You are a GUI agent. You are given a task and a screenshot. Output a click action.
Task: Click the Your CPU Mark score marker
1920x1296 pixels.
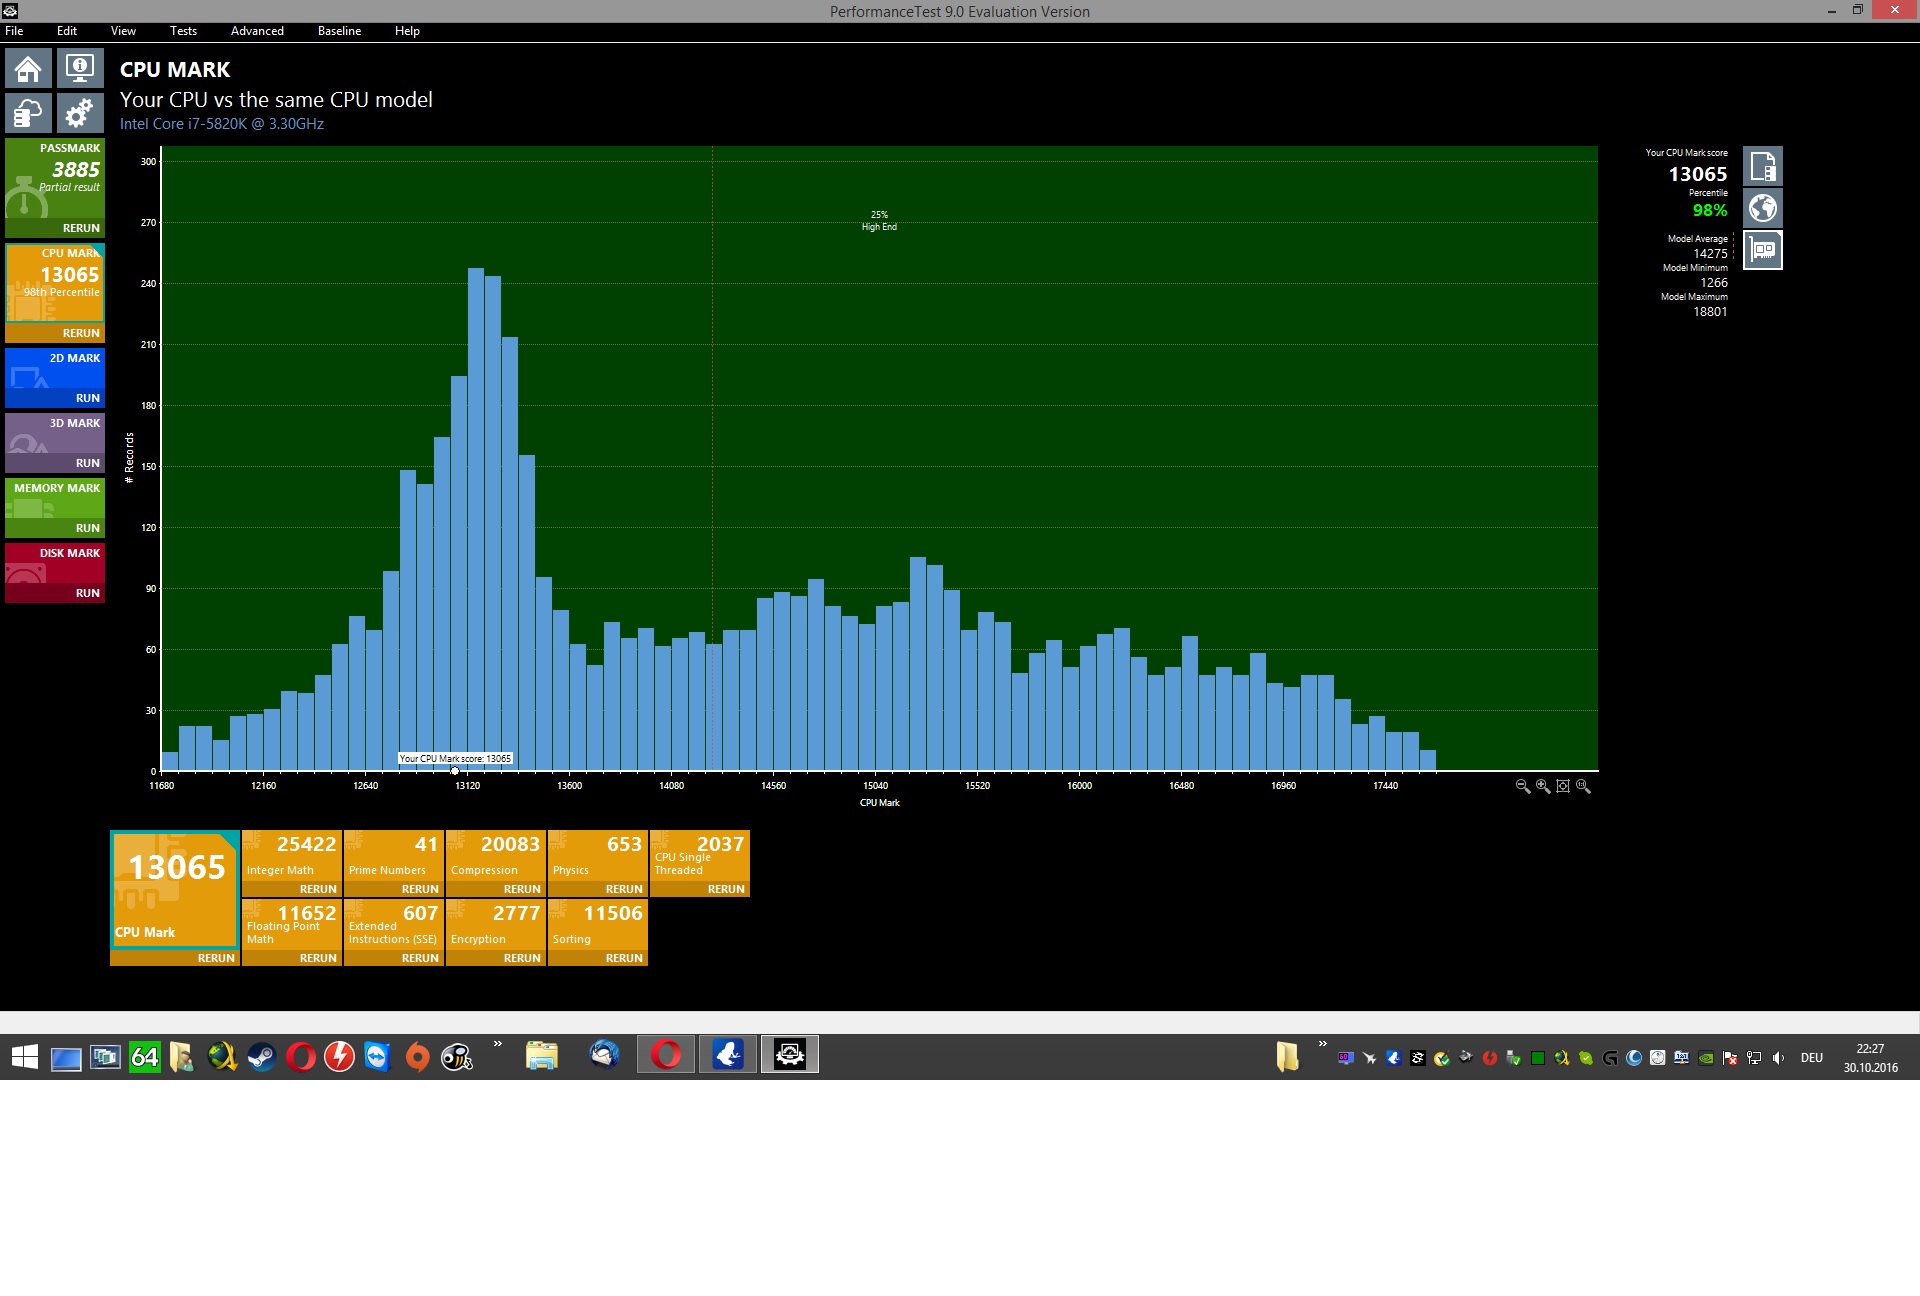[455, 770]
